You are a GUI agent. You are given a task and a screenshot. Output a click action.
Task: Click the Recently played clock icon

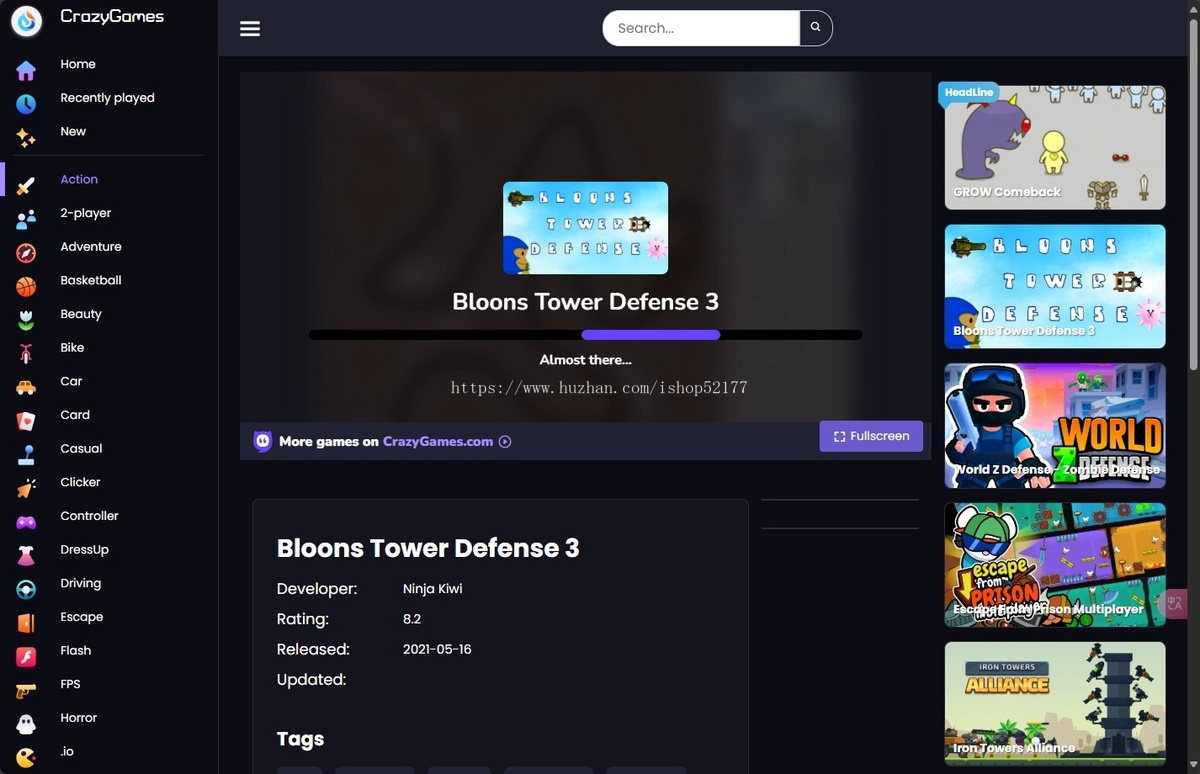point(26,104)
